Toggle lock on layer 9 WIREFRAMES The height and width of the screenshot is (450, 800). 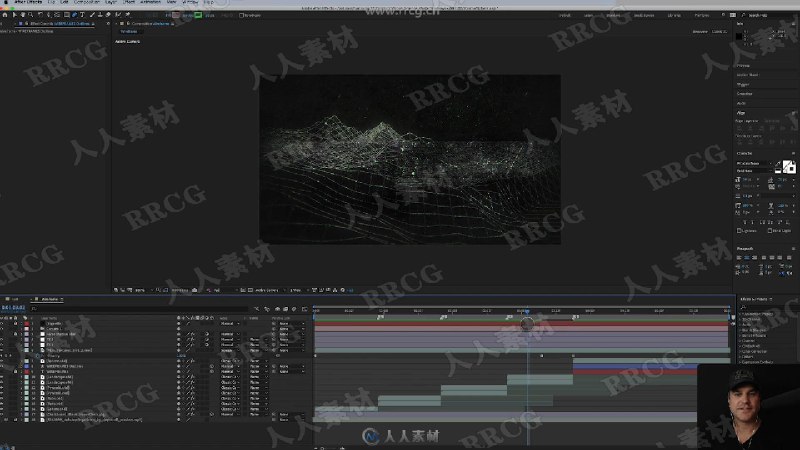[15, 371]
